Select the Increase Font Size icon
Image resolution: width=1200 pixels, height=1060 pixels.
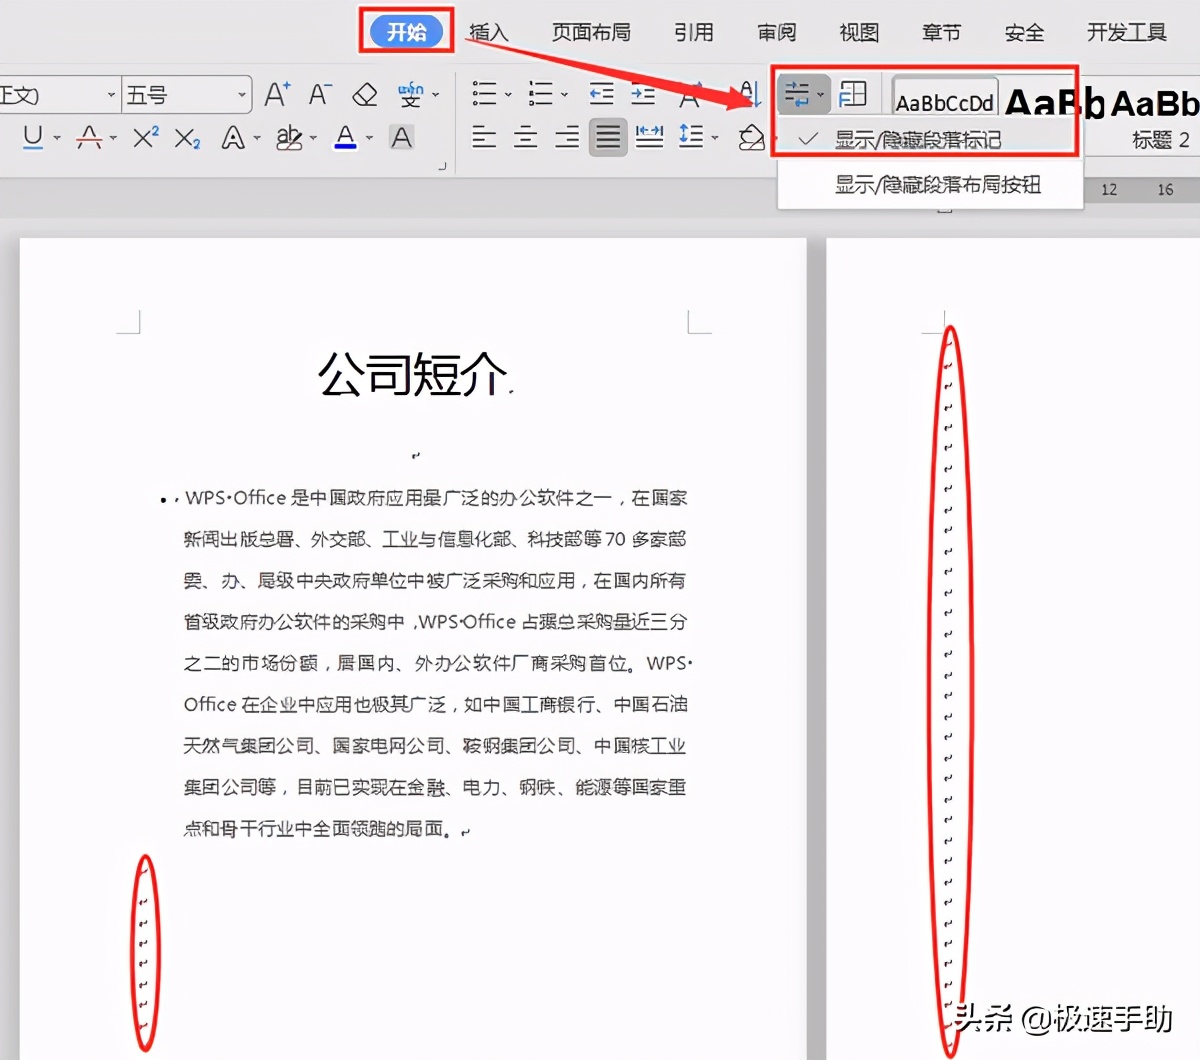point(277,94)
